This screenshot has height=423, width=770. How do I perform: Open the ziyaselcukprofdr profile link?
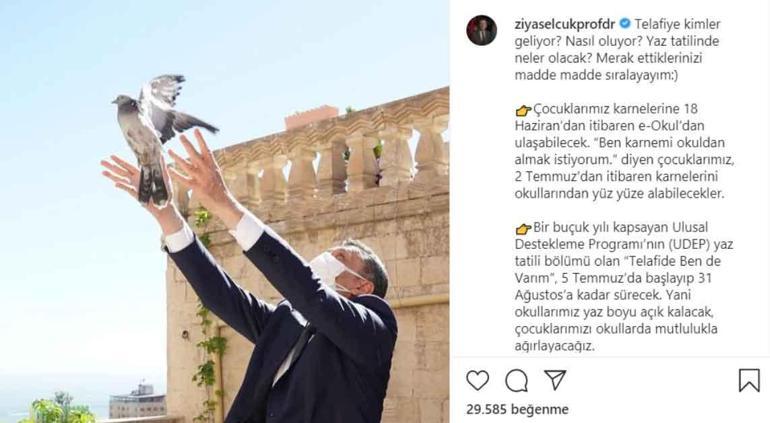pyautogui.click(x=565, y=24)
